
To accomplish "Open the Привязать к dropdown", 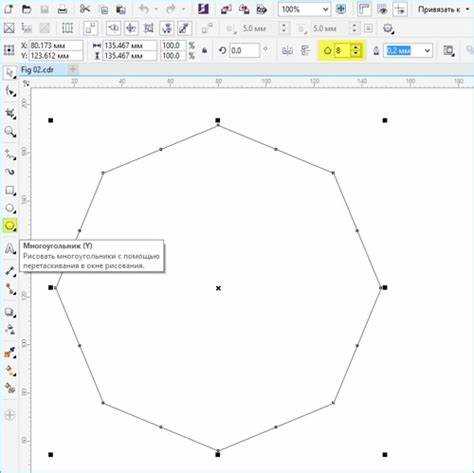I will (x=443, y=10).
